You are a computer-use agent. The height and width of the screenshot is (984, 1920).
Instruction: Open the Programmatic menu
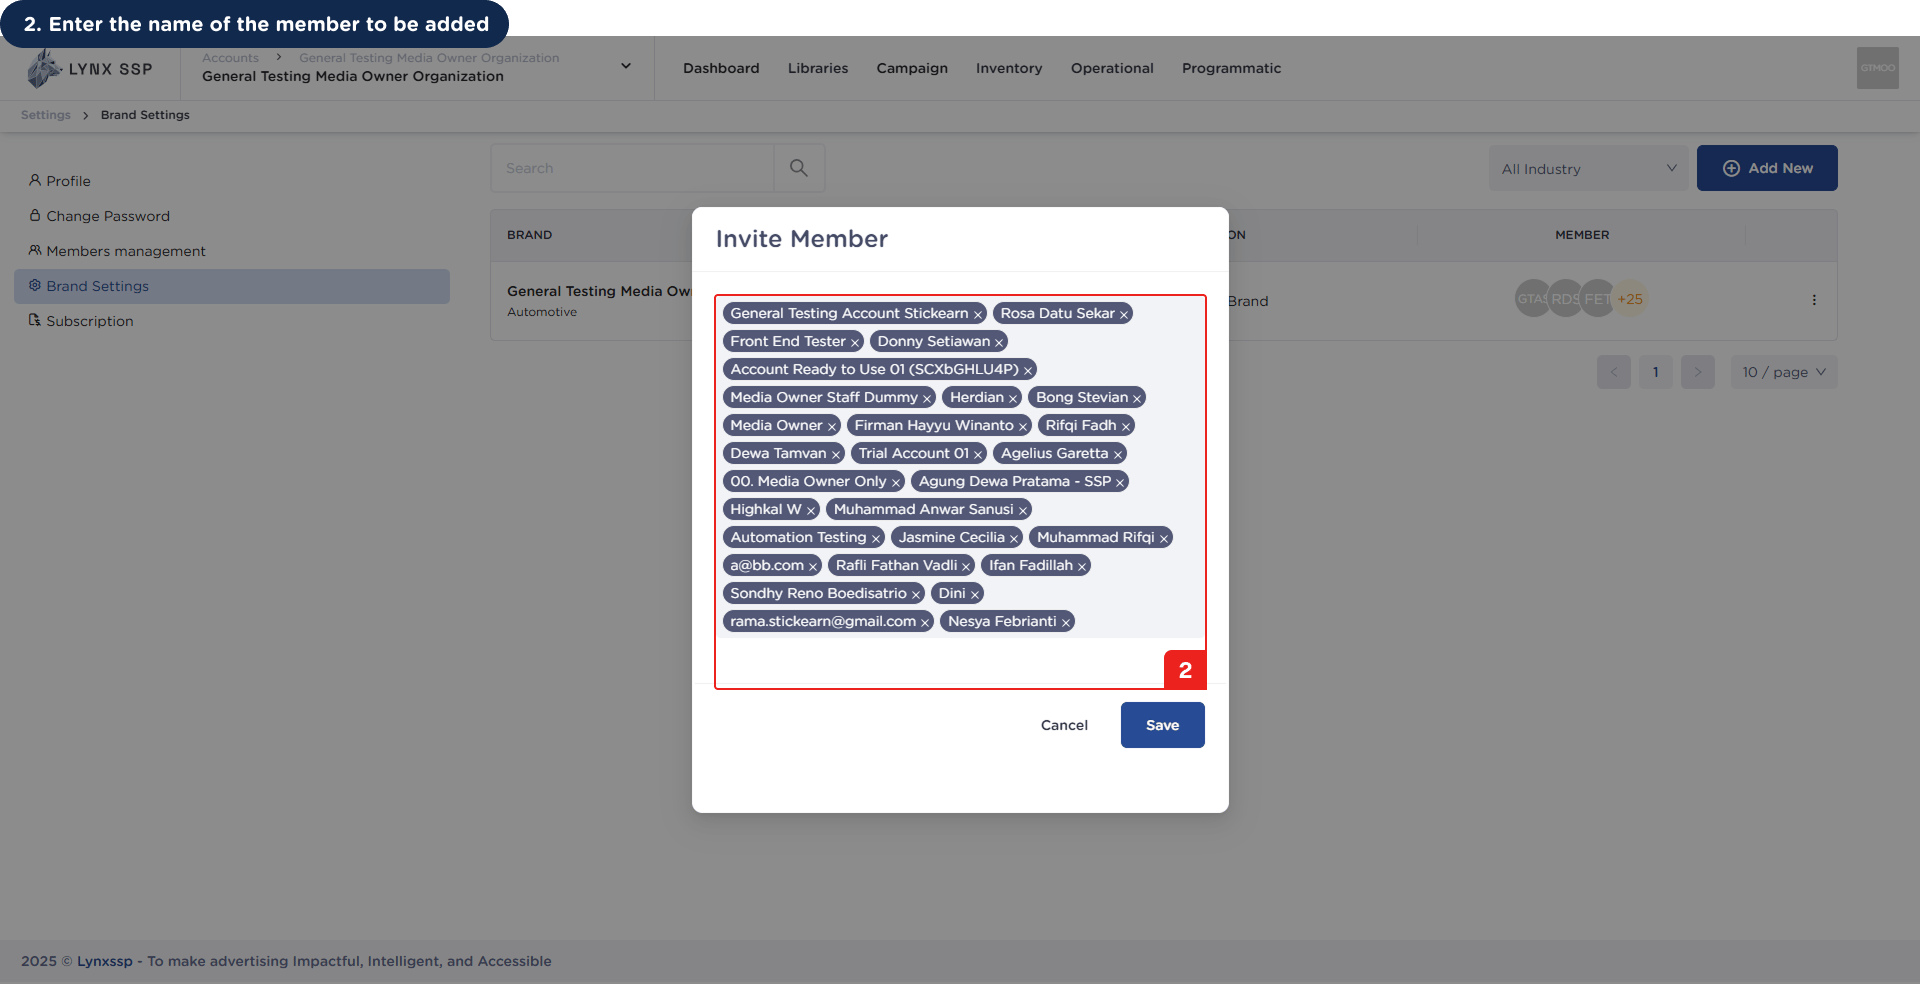[x=1231, y=68]
